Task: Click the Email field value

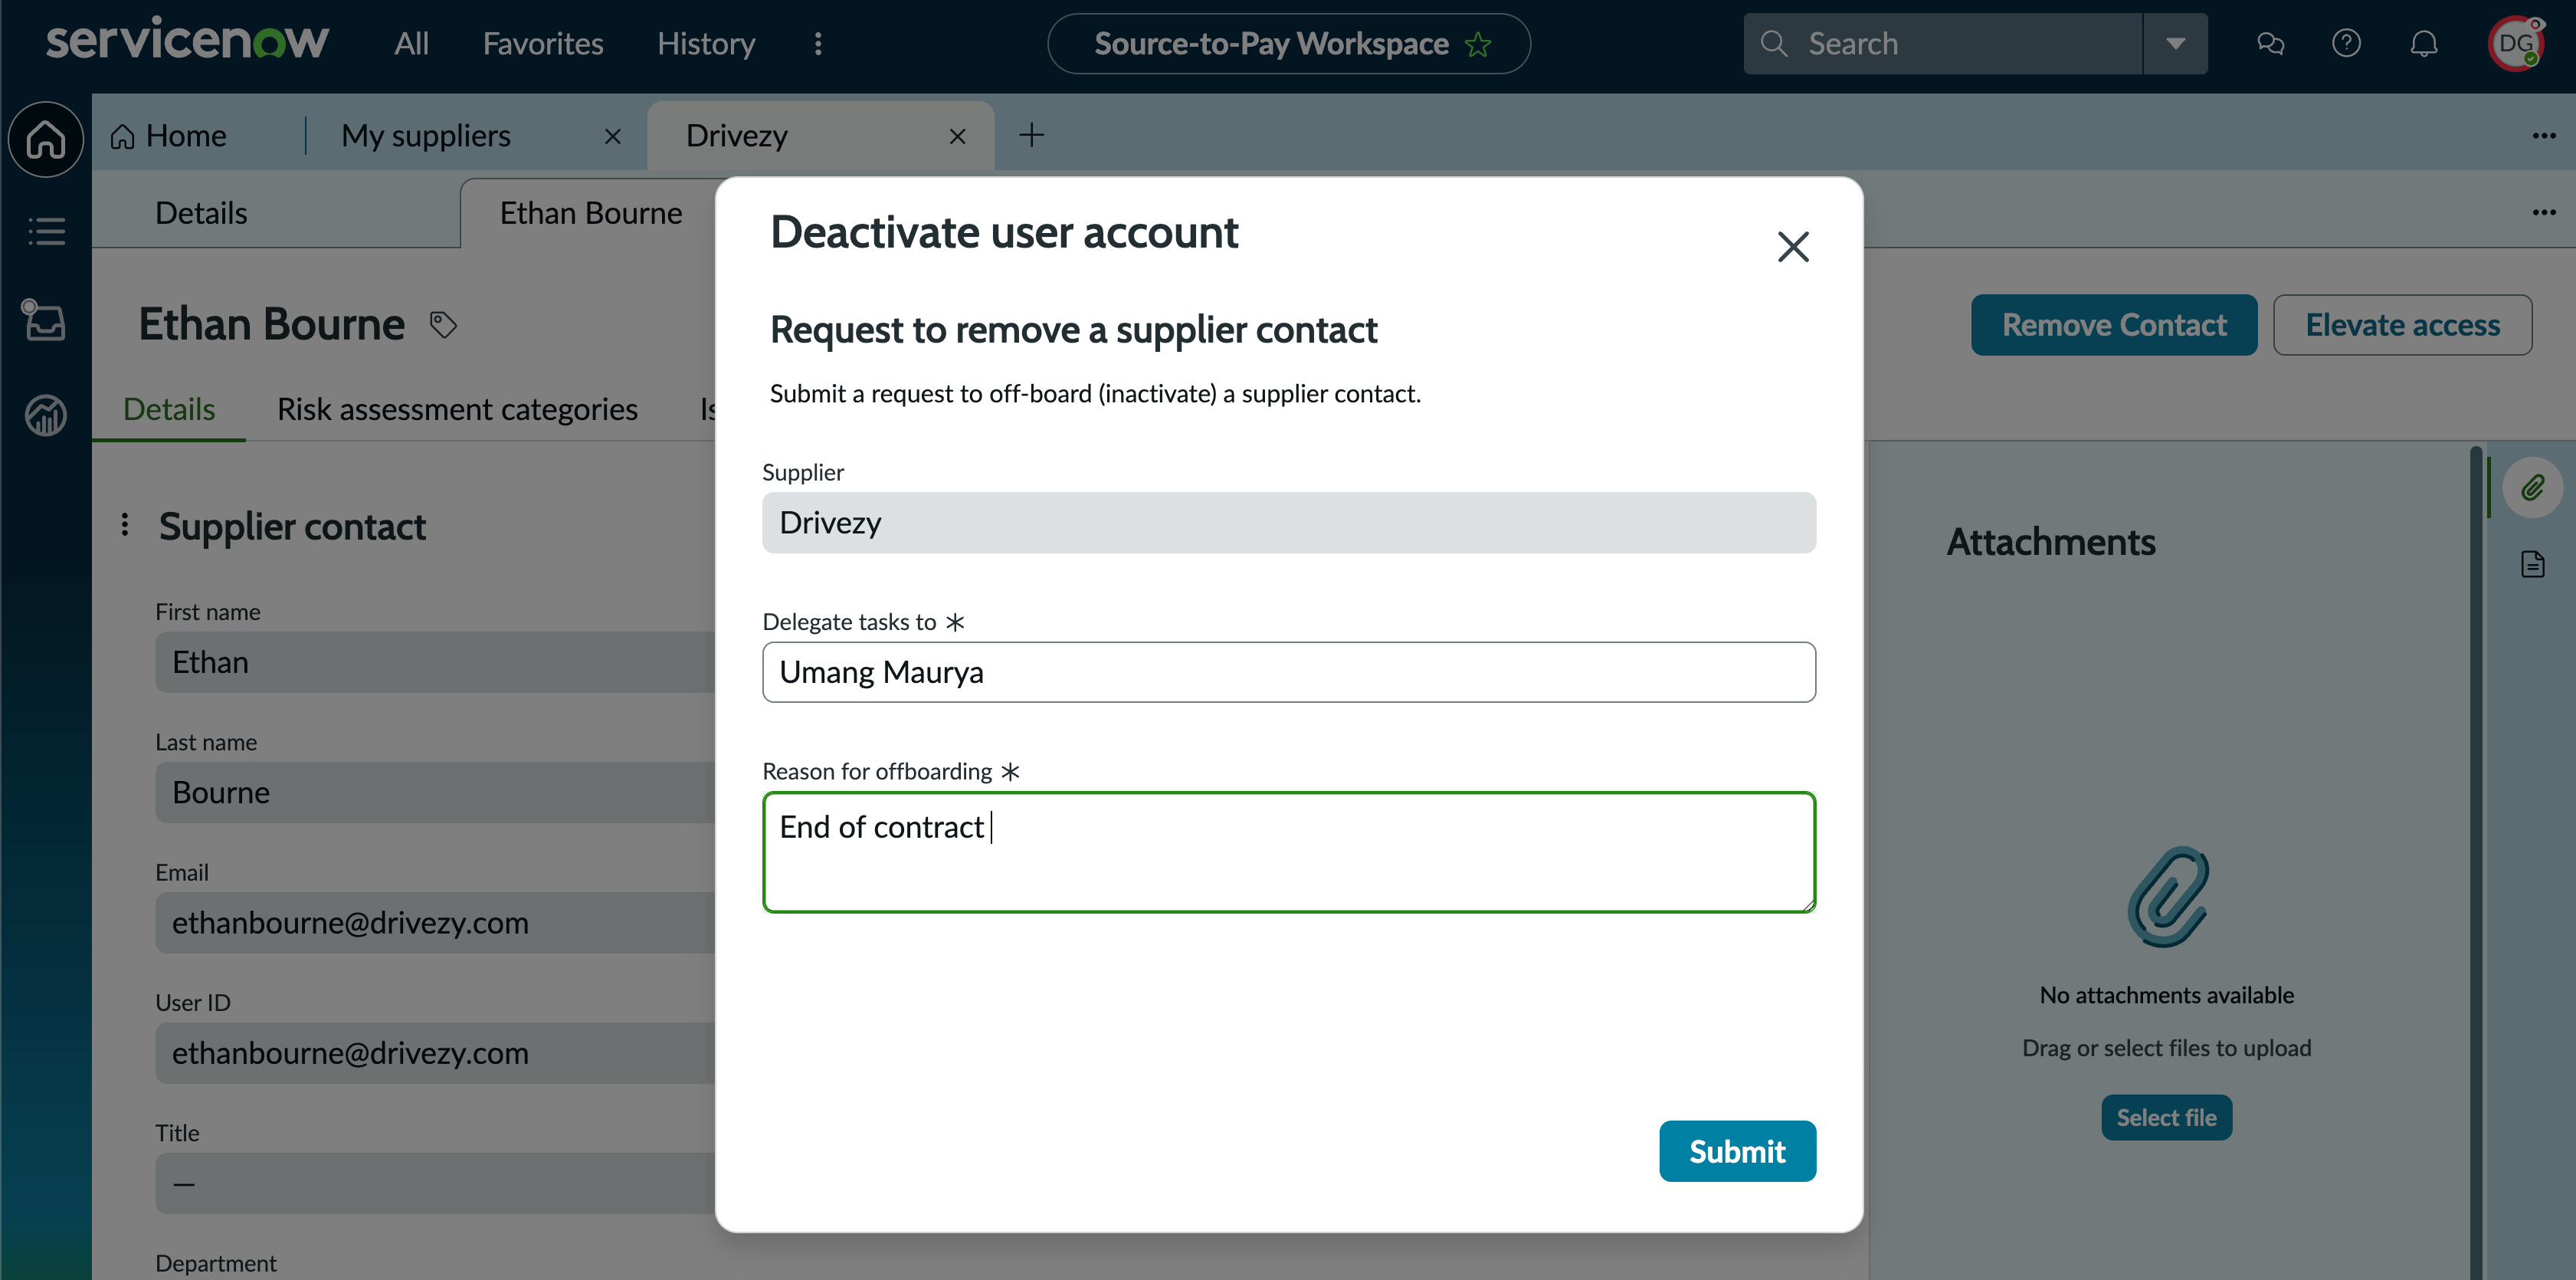Action: [x=435, y=922]
